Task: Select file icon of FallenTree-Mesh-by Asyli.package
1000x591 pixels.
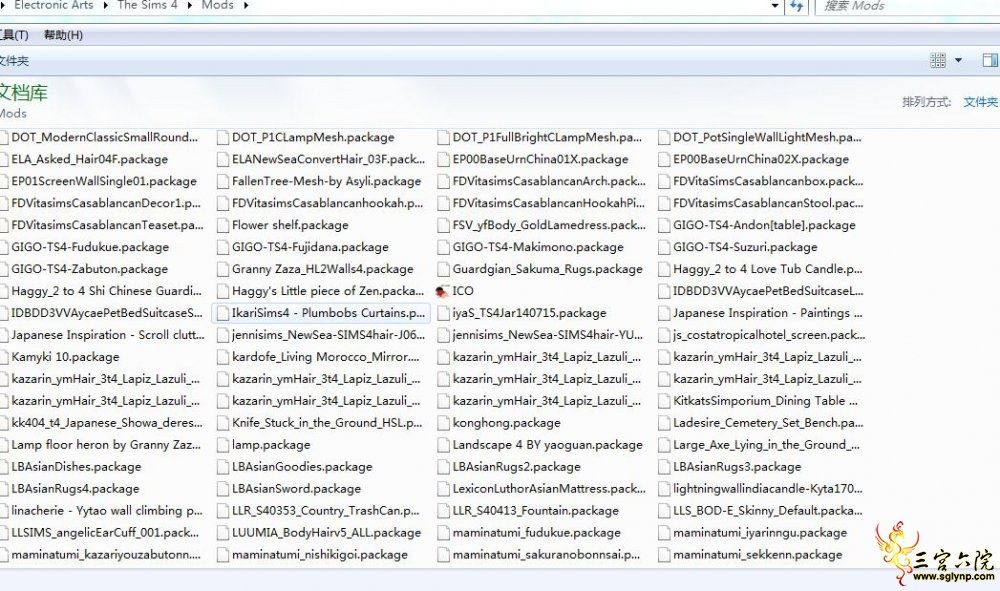Action: coord(223,182)
